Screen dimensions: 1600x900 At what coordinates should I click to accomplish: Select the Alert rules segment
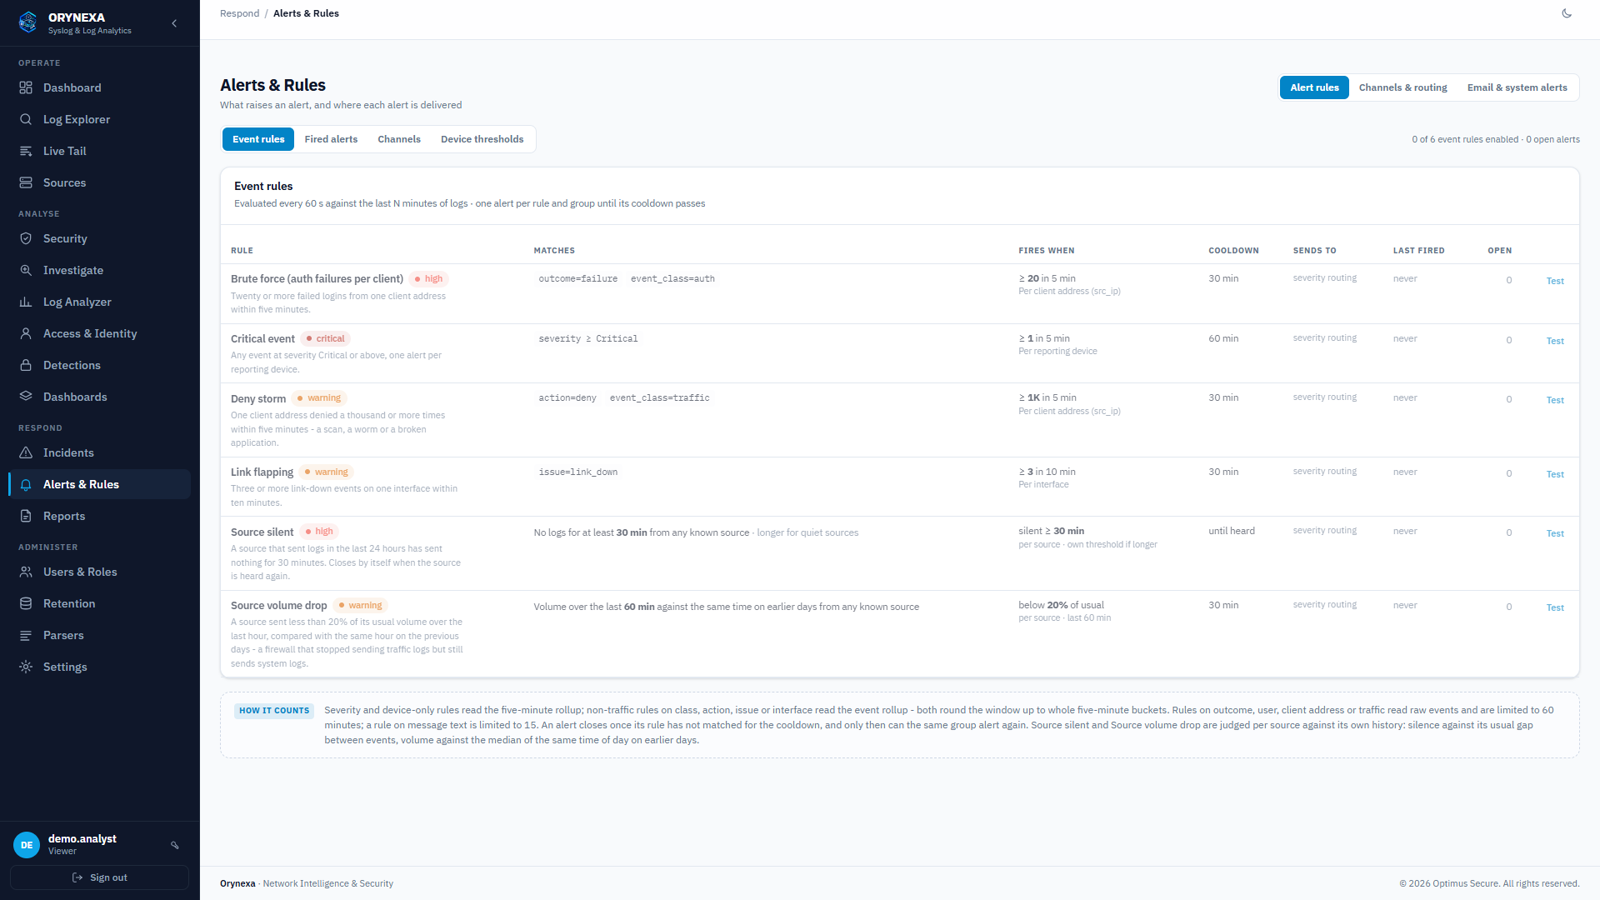click(x=1314, y=88)
